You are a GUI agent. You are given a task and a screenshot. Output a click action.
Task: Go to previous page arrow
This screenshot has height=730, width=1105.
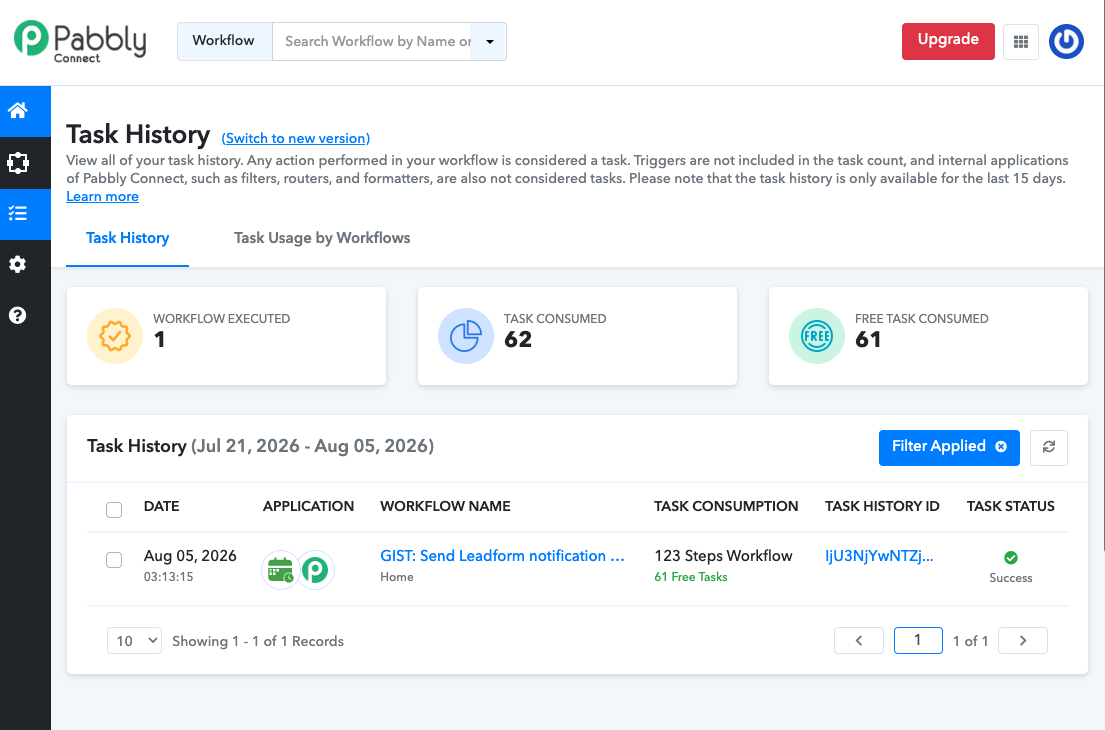coord(858,641)
